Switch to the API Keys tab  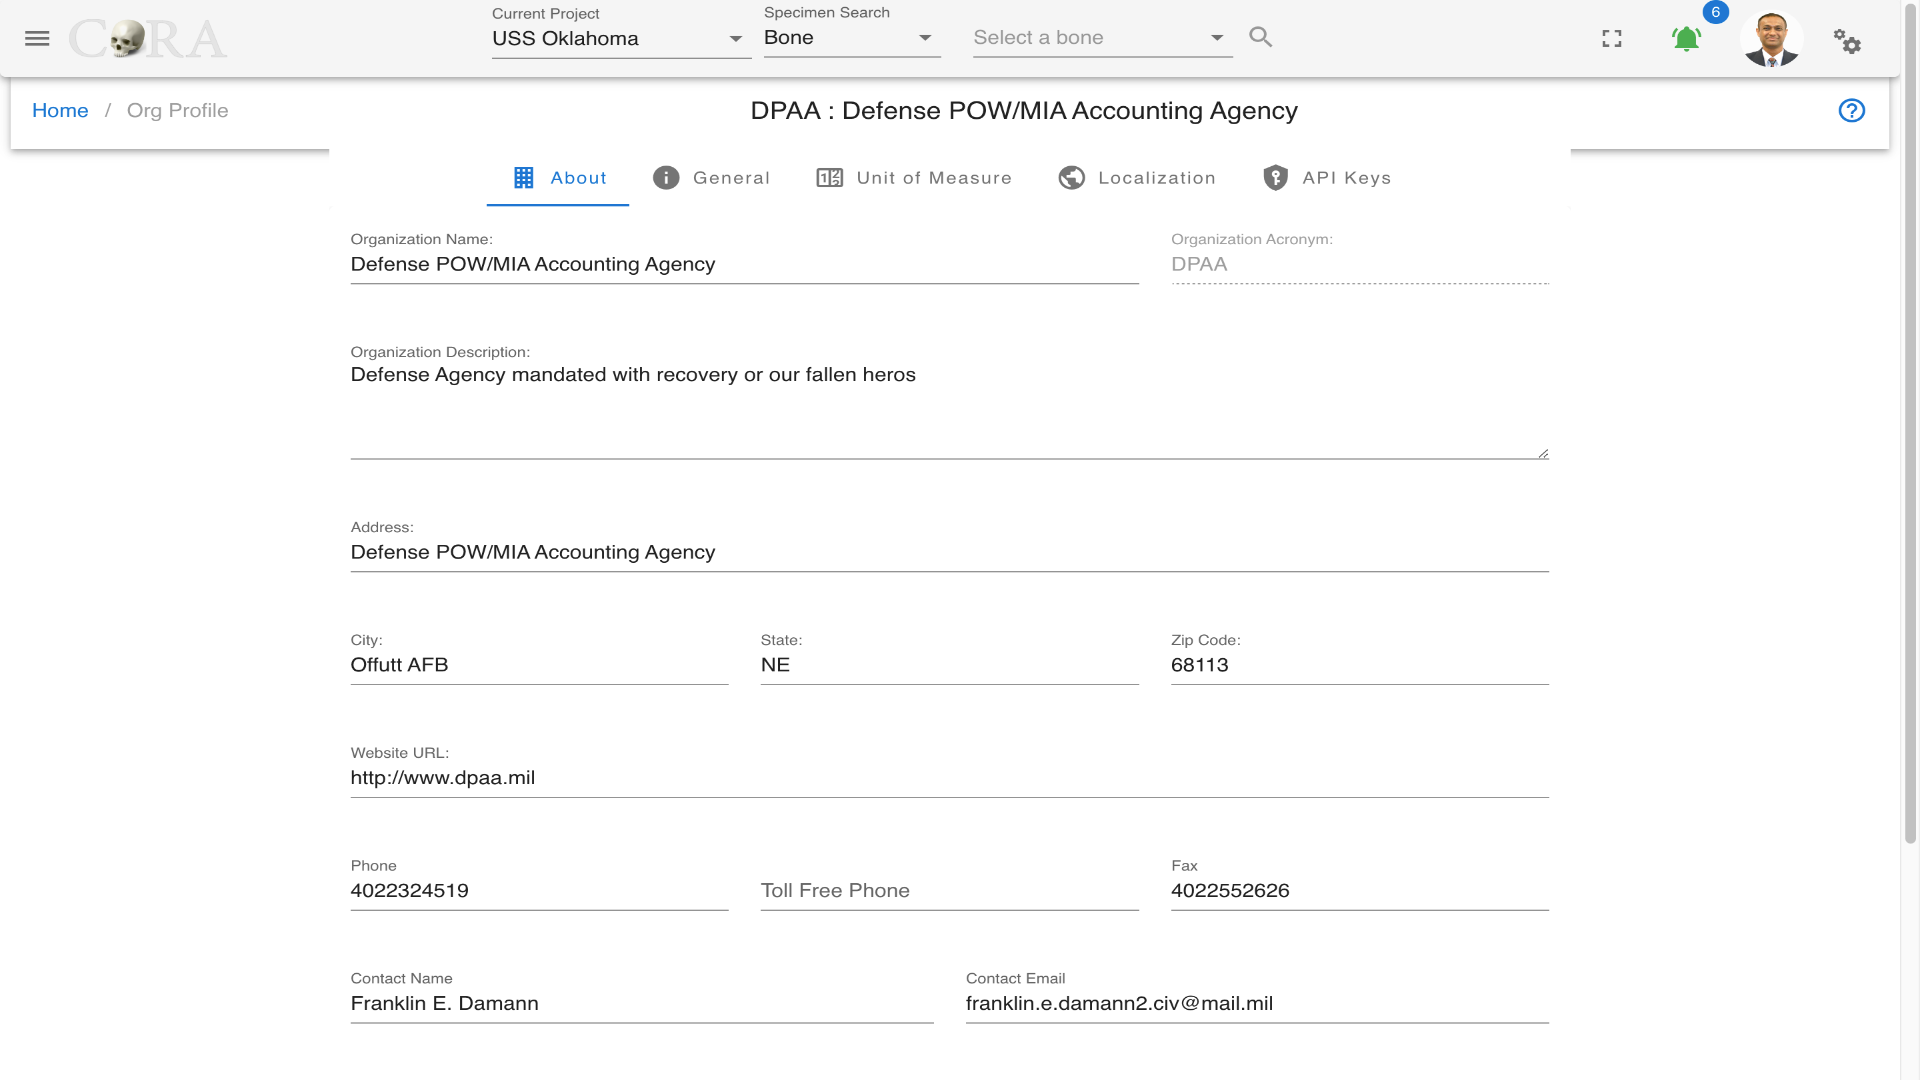[x=1327, y=178]
